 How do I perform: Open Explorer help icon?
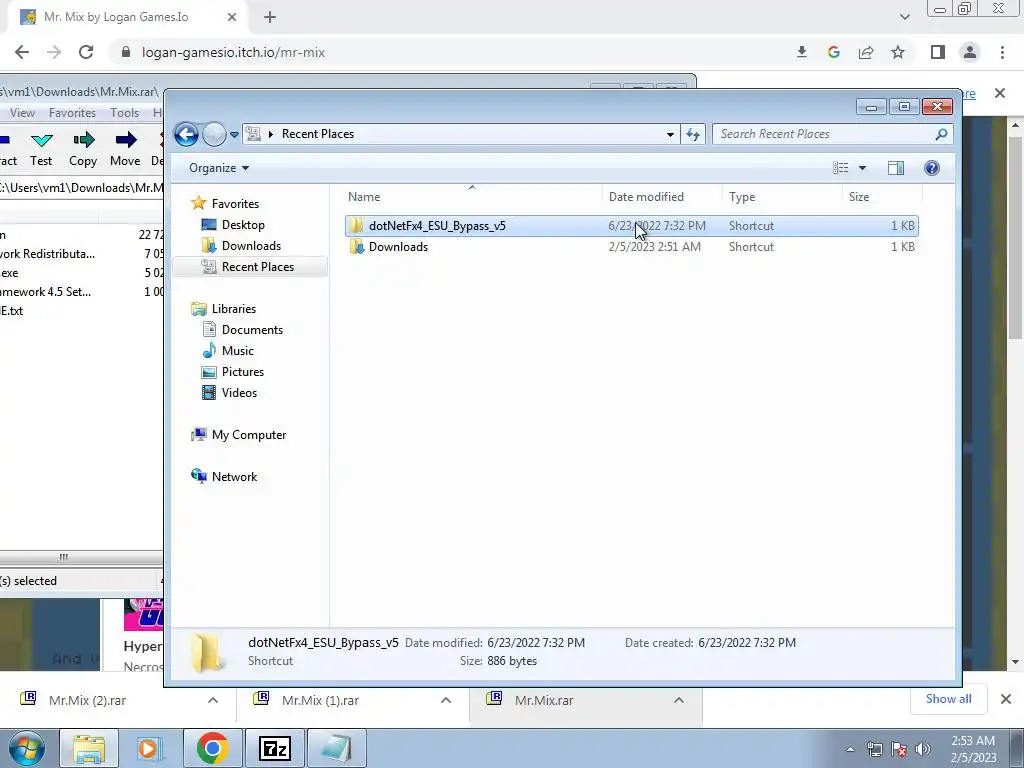(932, 168)
